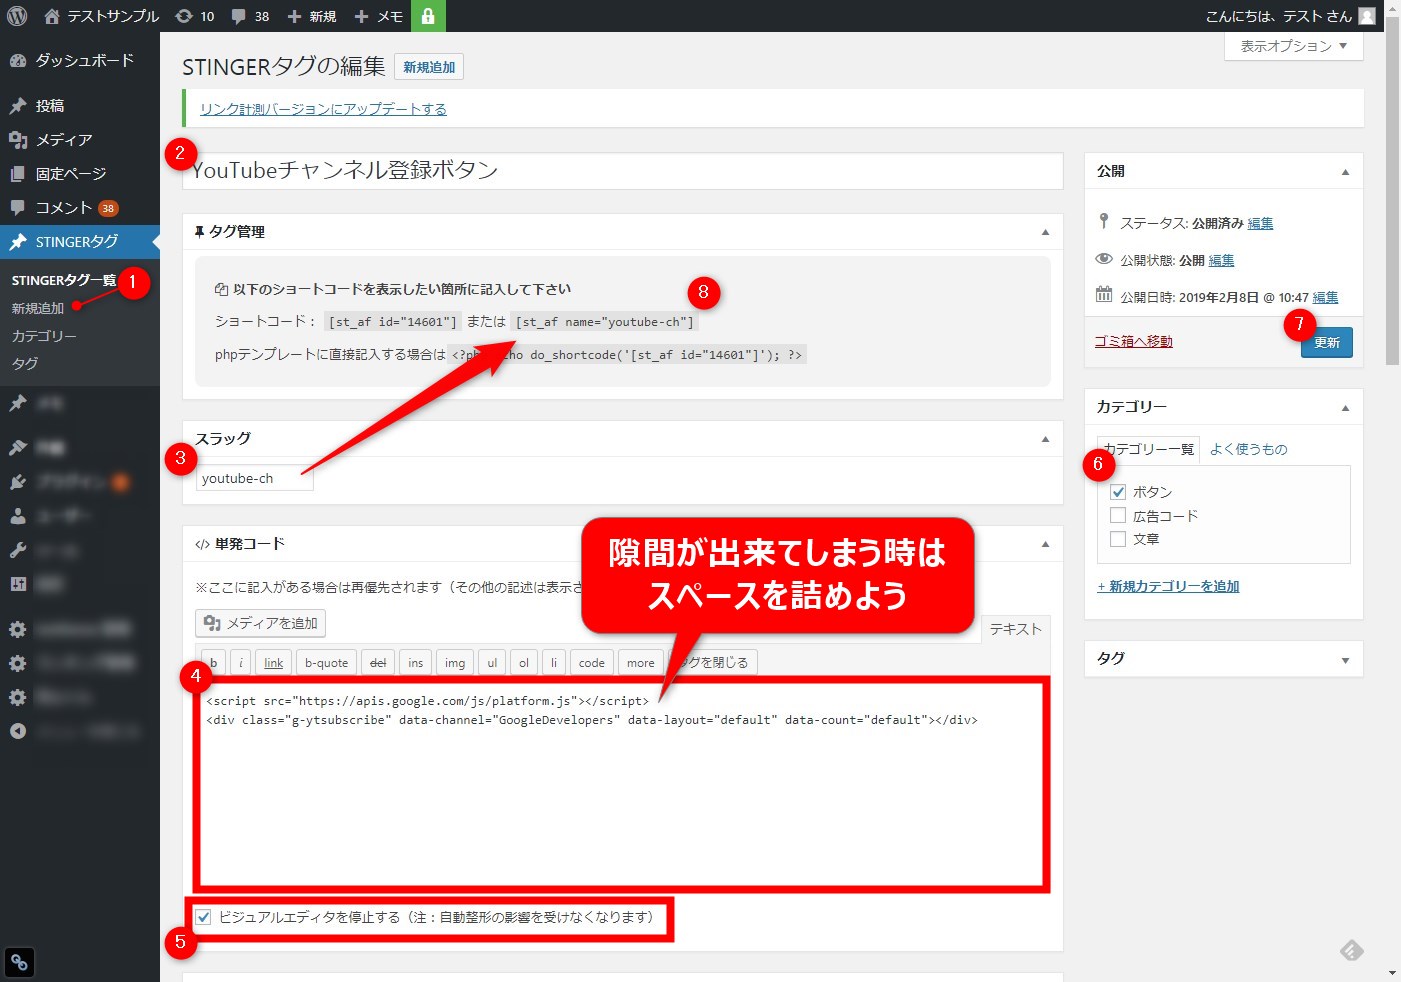Uncheck the ボタン category checkbox
This screenshot has height=982, width=1401.
click(1118, 492)
